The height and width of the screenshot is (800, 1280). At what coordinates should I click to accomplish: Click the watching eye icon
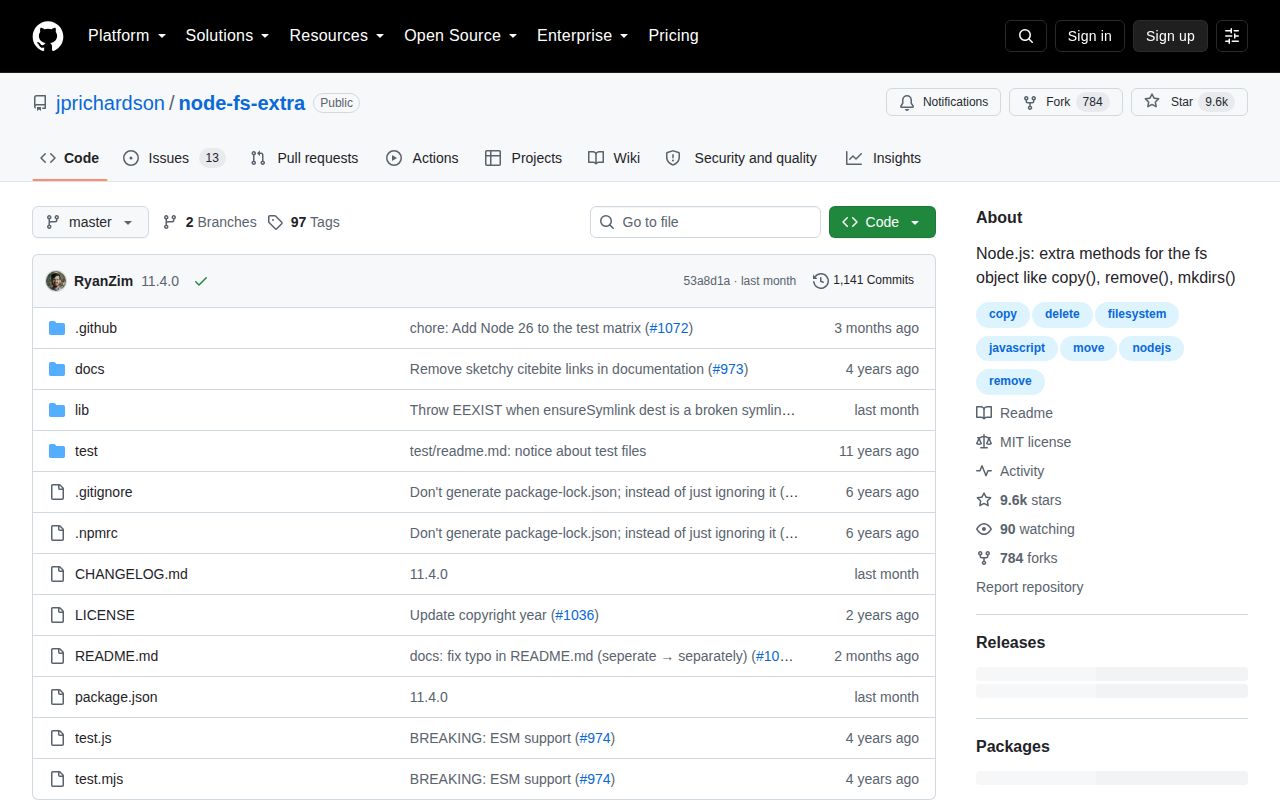click(x=984, y=529)
